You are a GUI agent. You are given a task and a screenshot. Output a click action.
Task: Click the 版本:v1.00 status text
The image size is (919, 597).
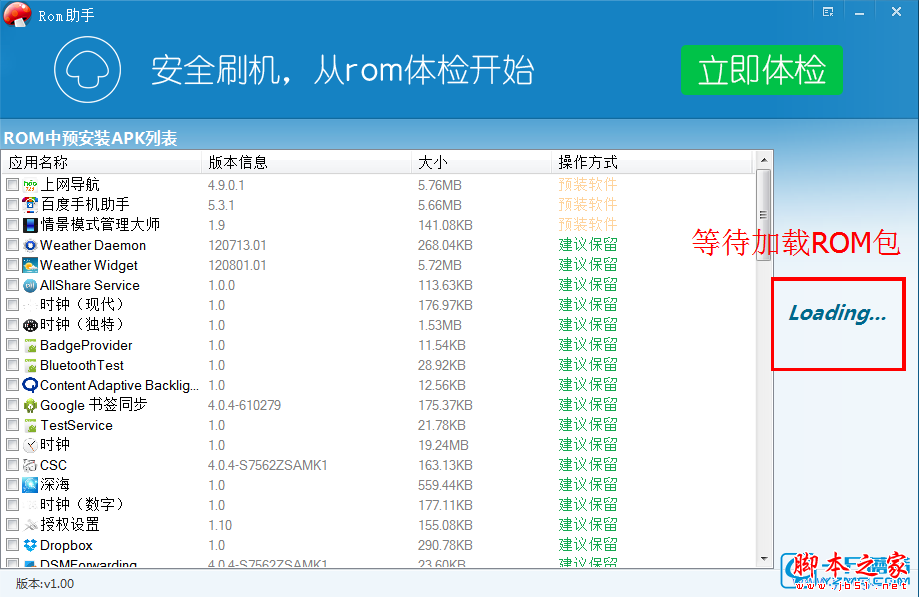(x=45, y=584)
